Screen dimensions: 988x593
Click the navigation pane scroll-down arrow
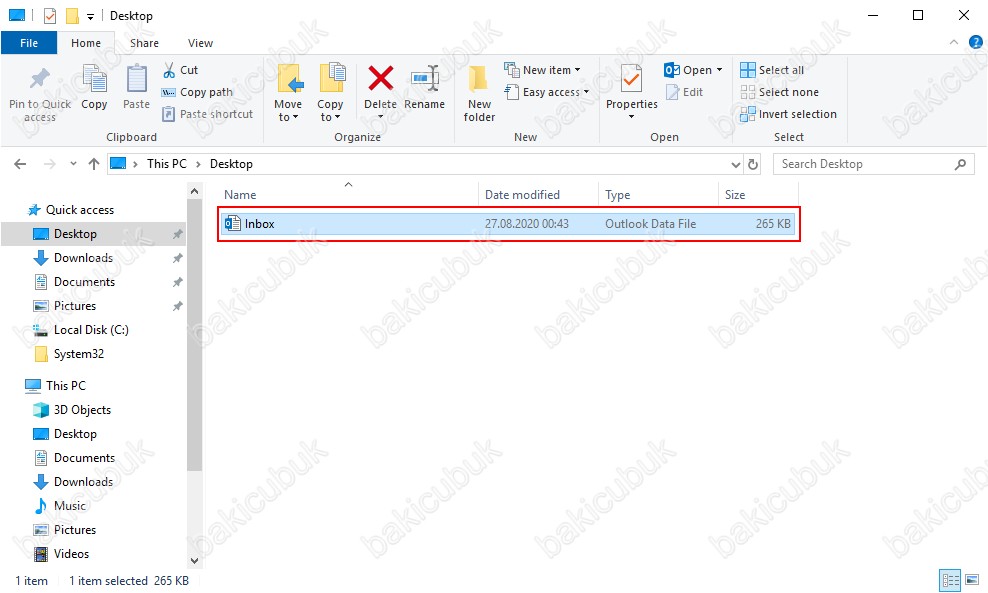tap(195, 560)
